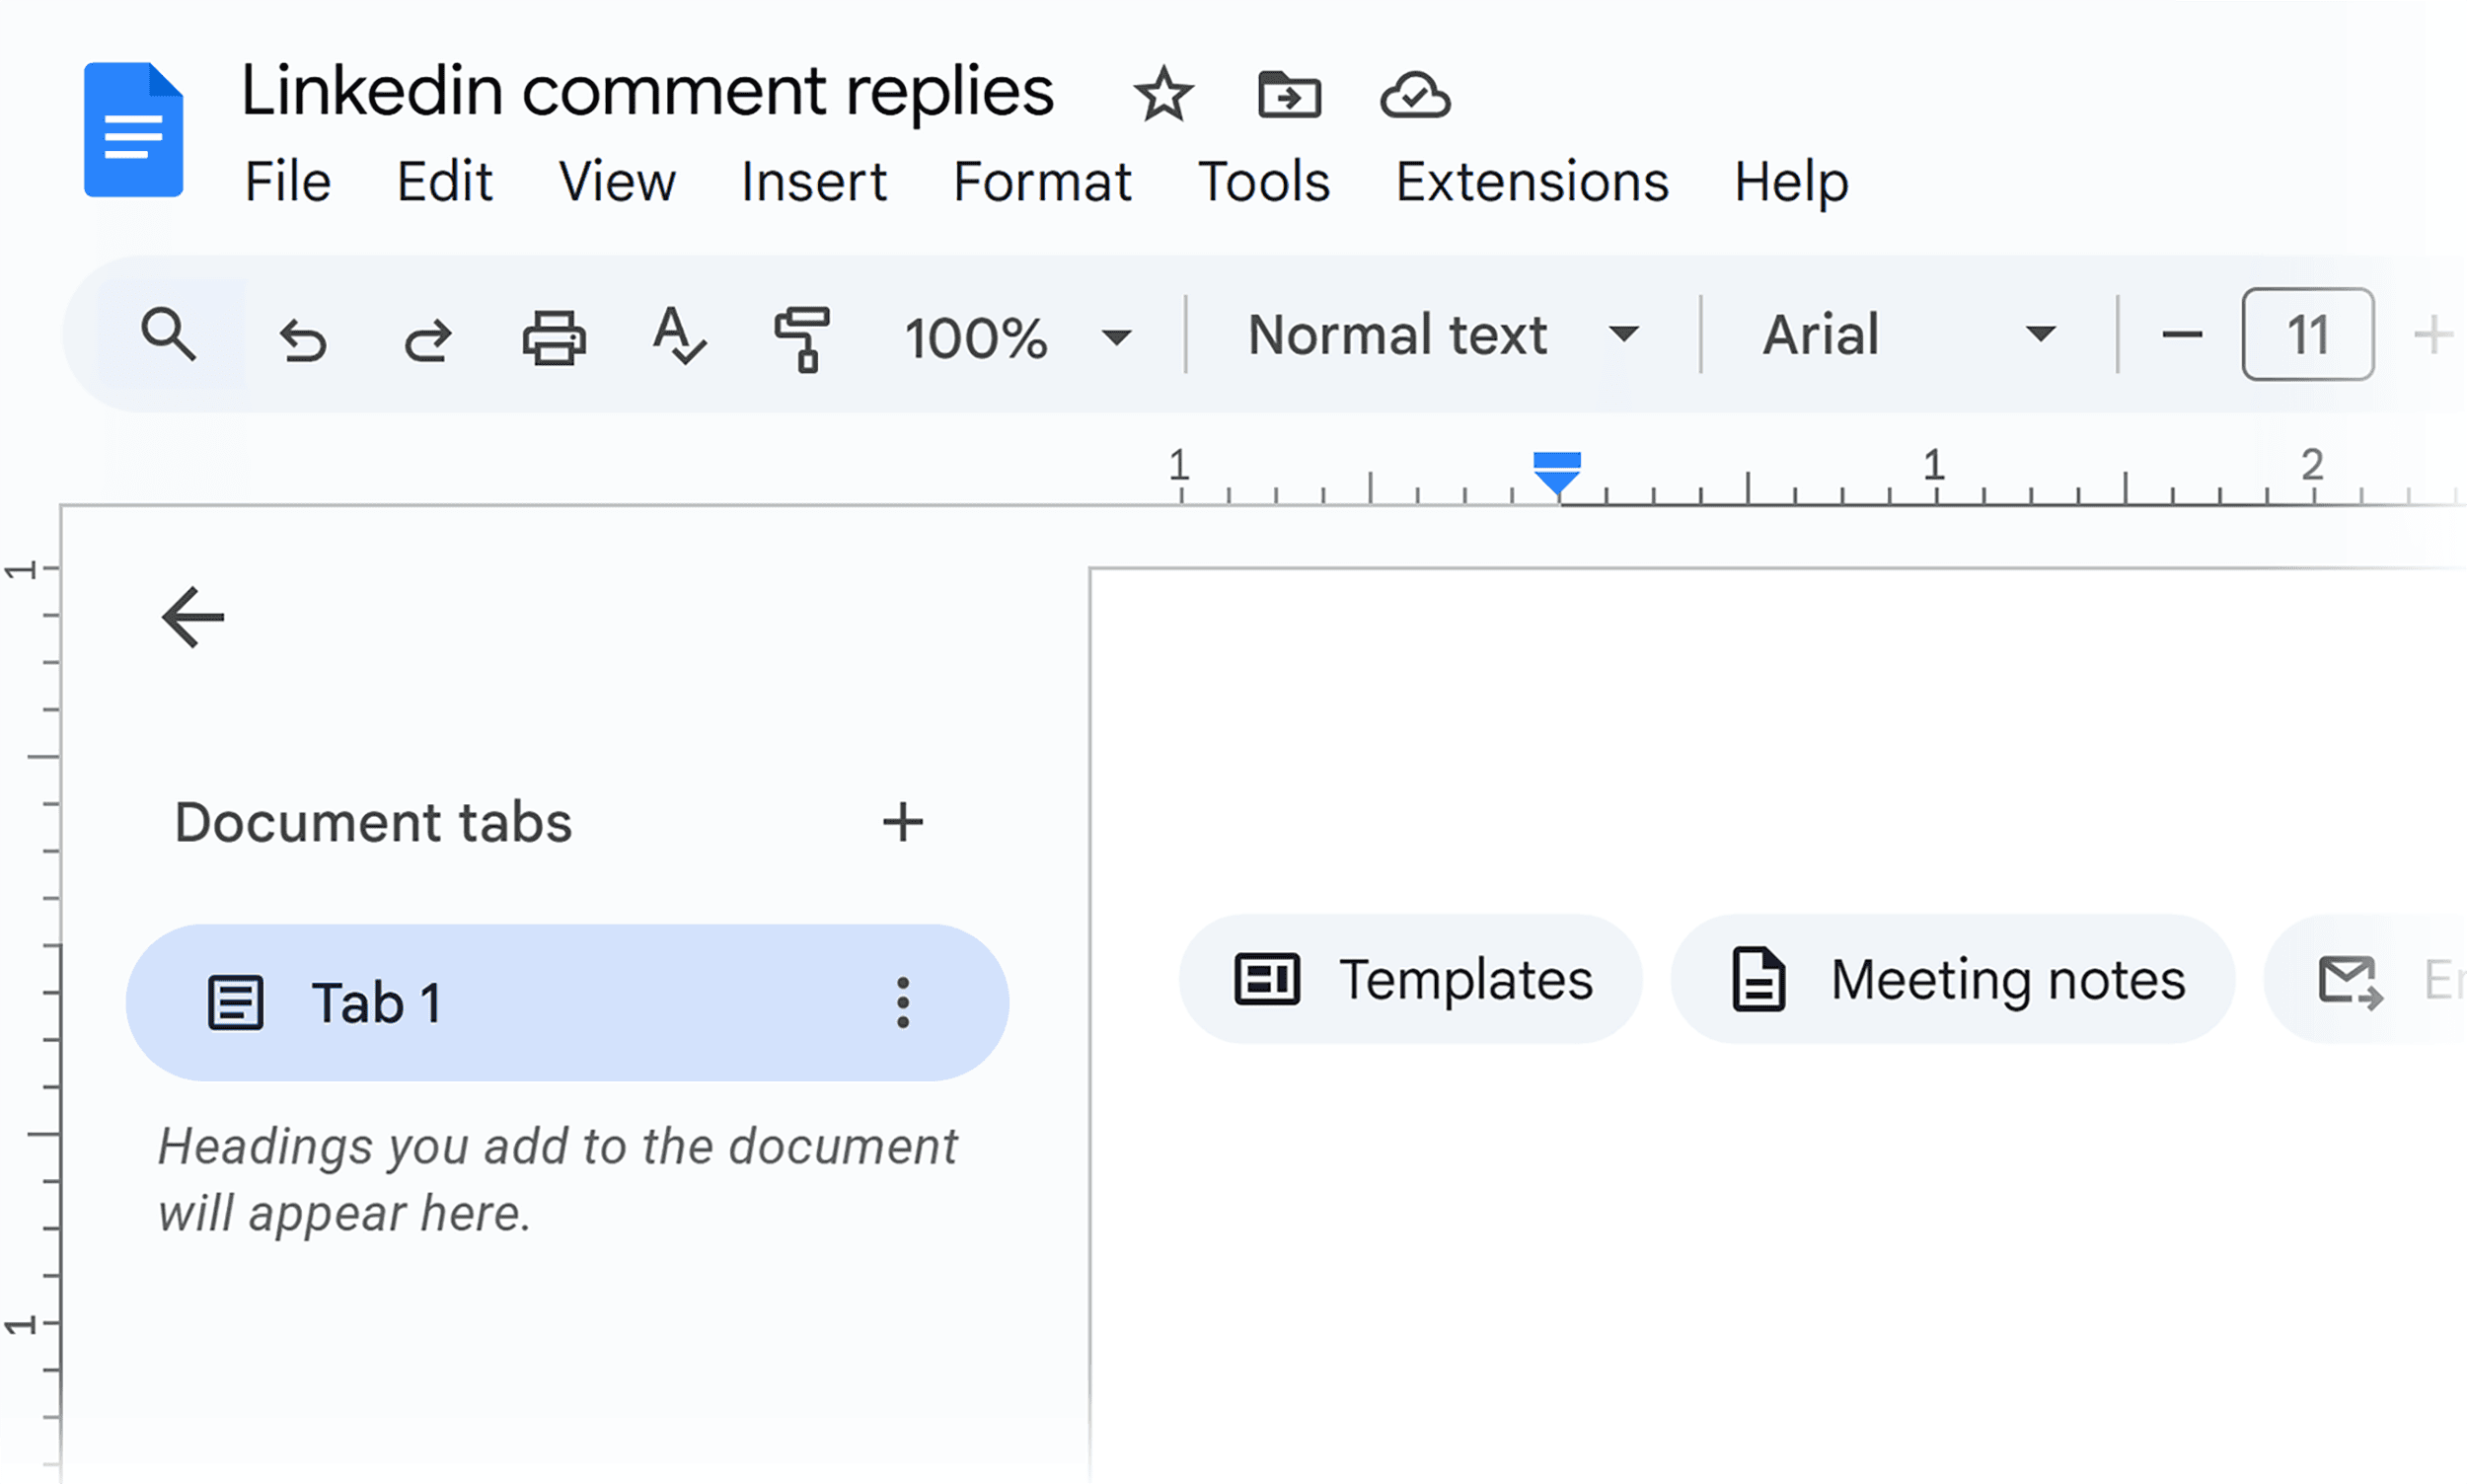Open the Extensions menu

tap(1530, 182)
